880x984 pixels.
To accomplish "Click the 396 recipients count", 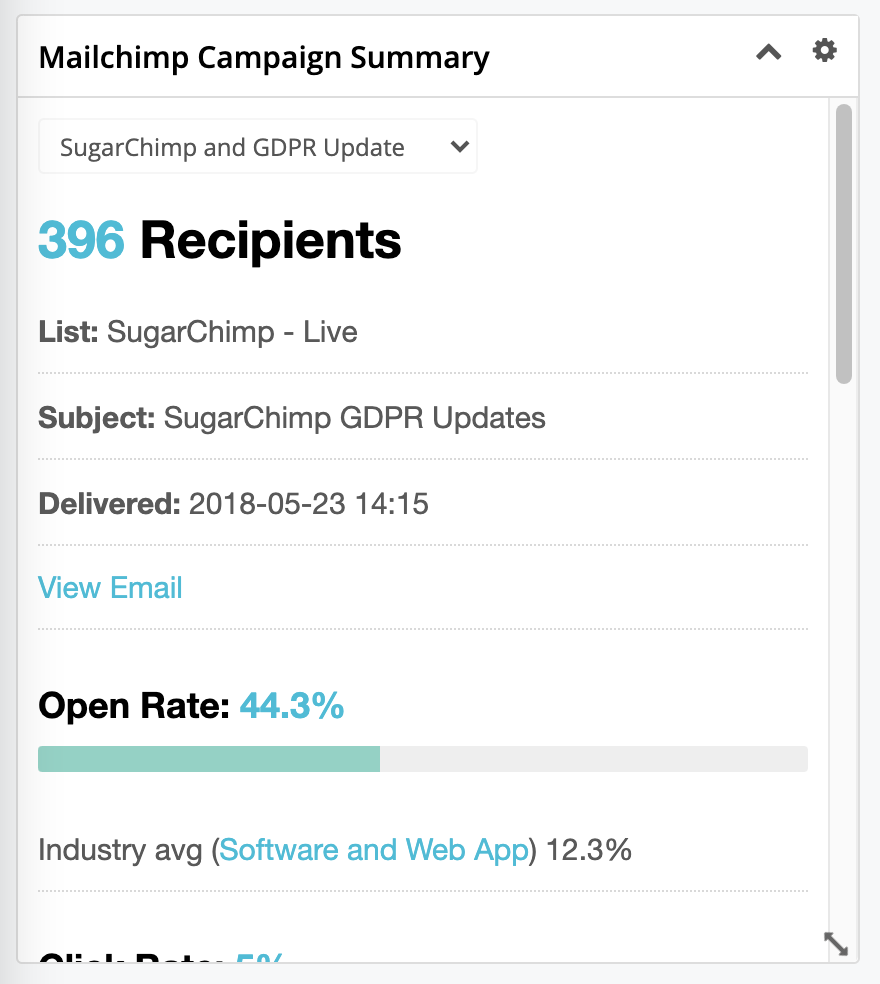I will pos(82,240).
